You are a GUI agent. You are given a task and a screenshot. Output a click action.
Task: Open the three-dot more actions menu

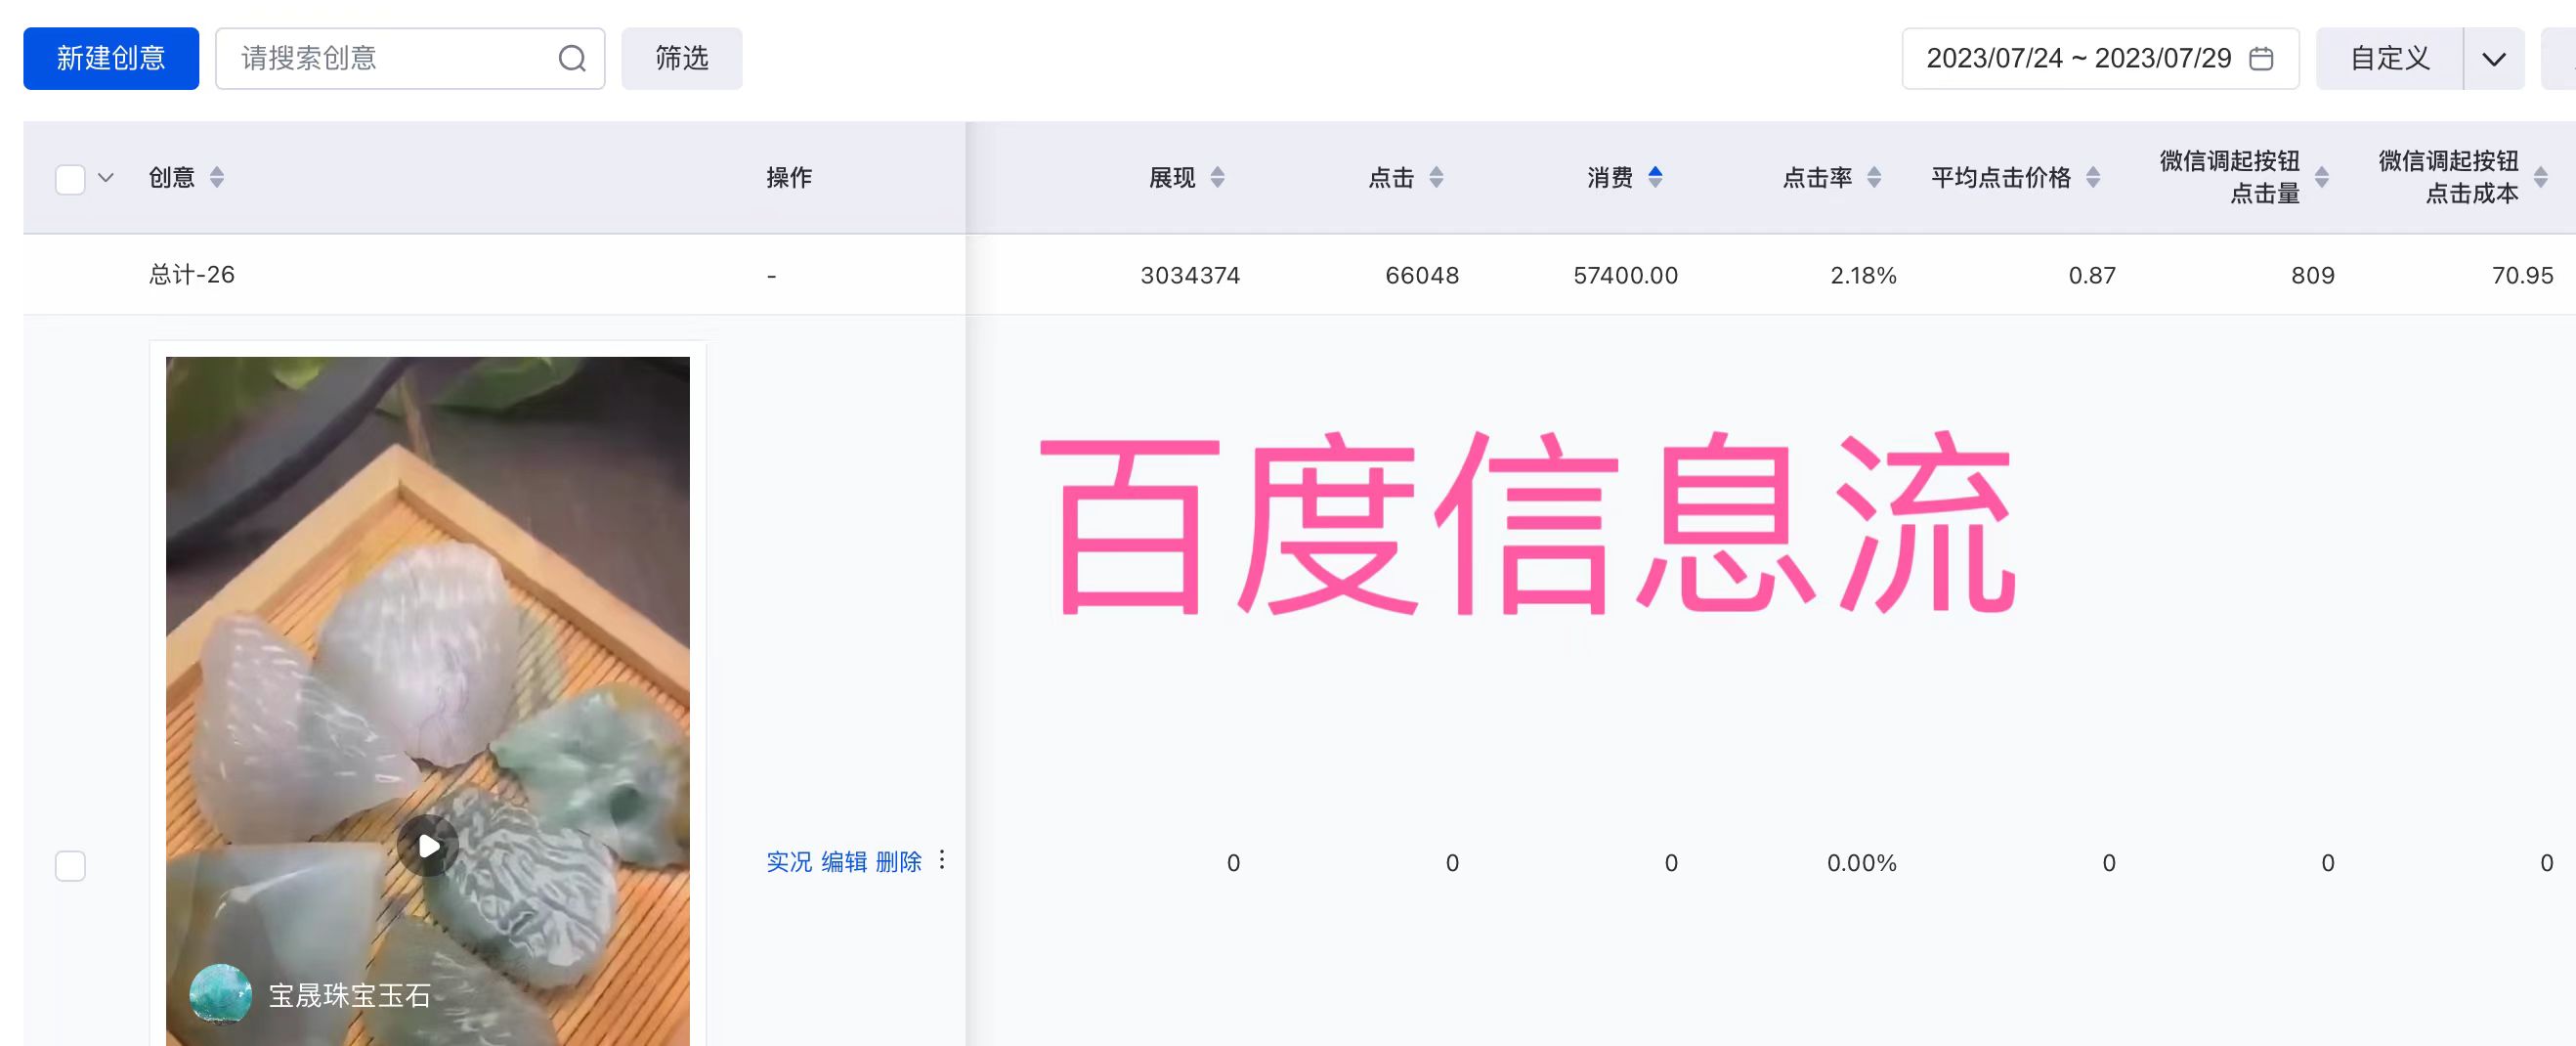click(942, 860)
